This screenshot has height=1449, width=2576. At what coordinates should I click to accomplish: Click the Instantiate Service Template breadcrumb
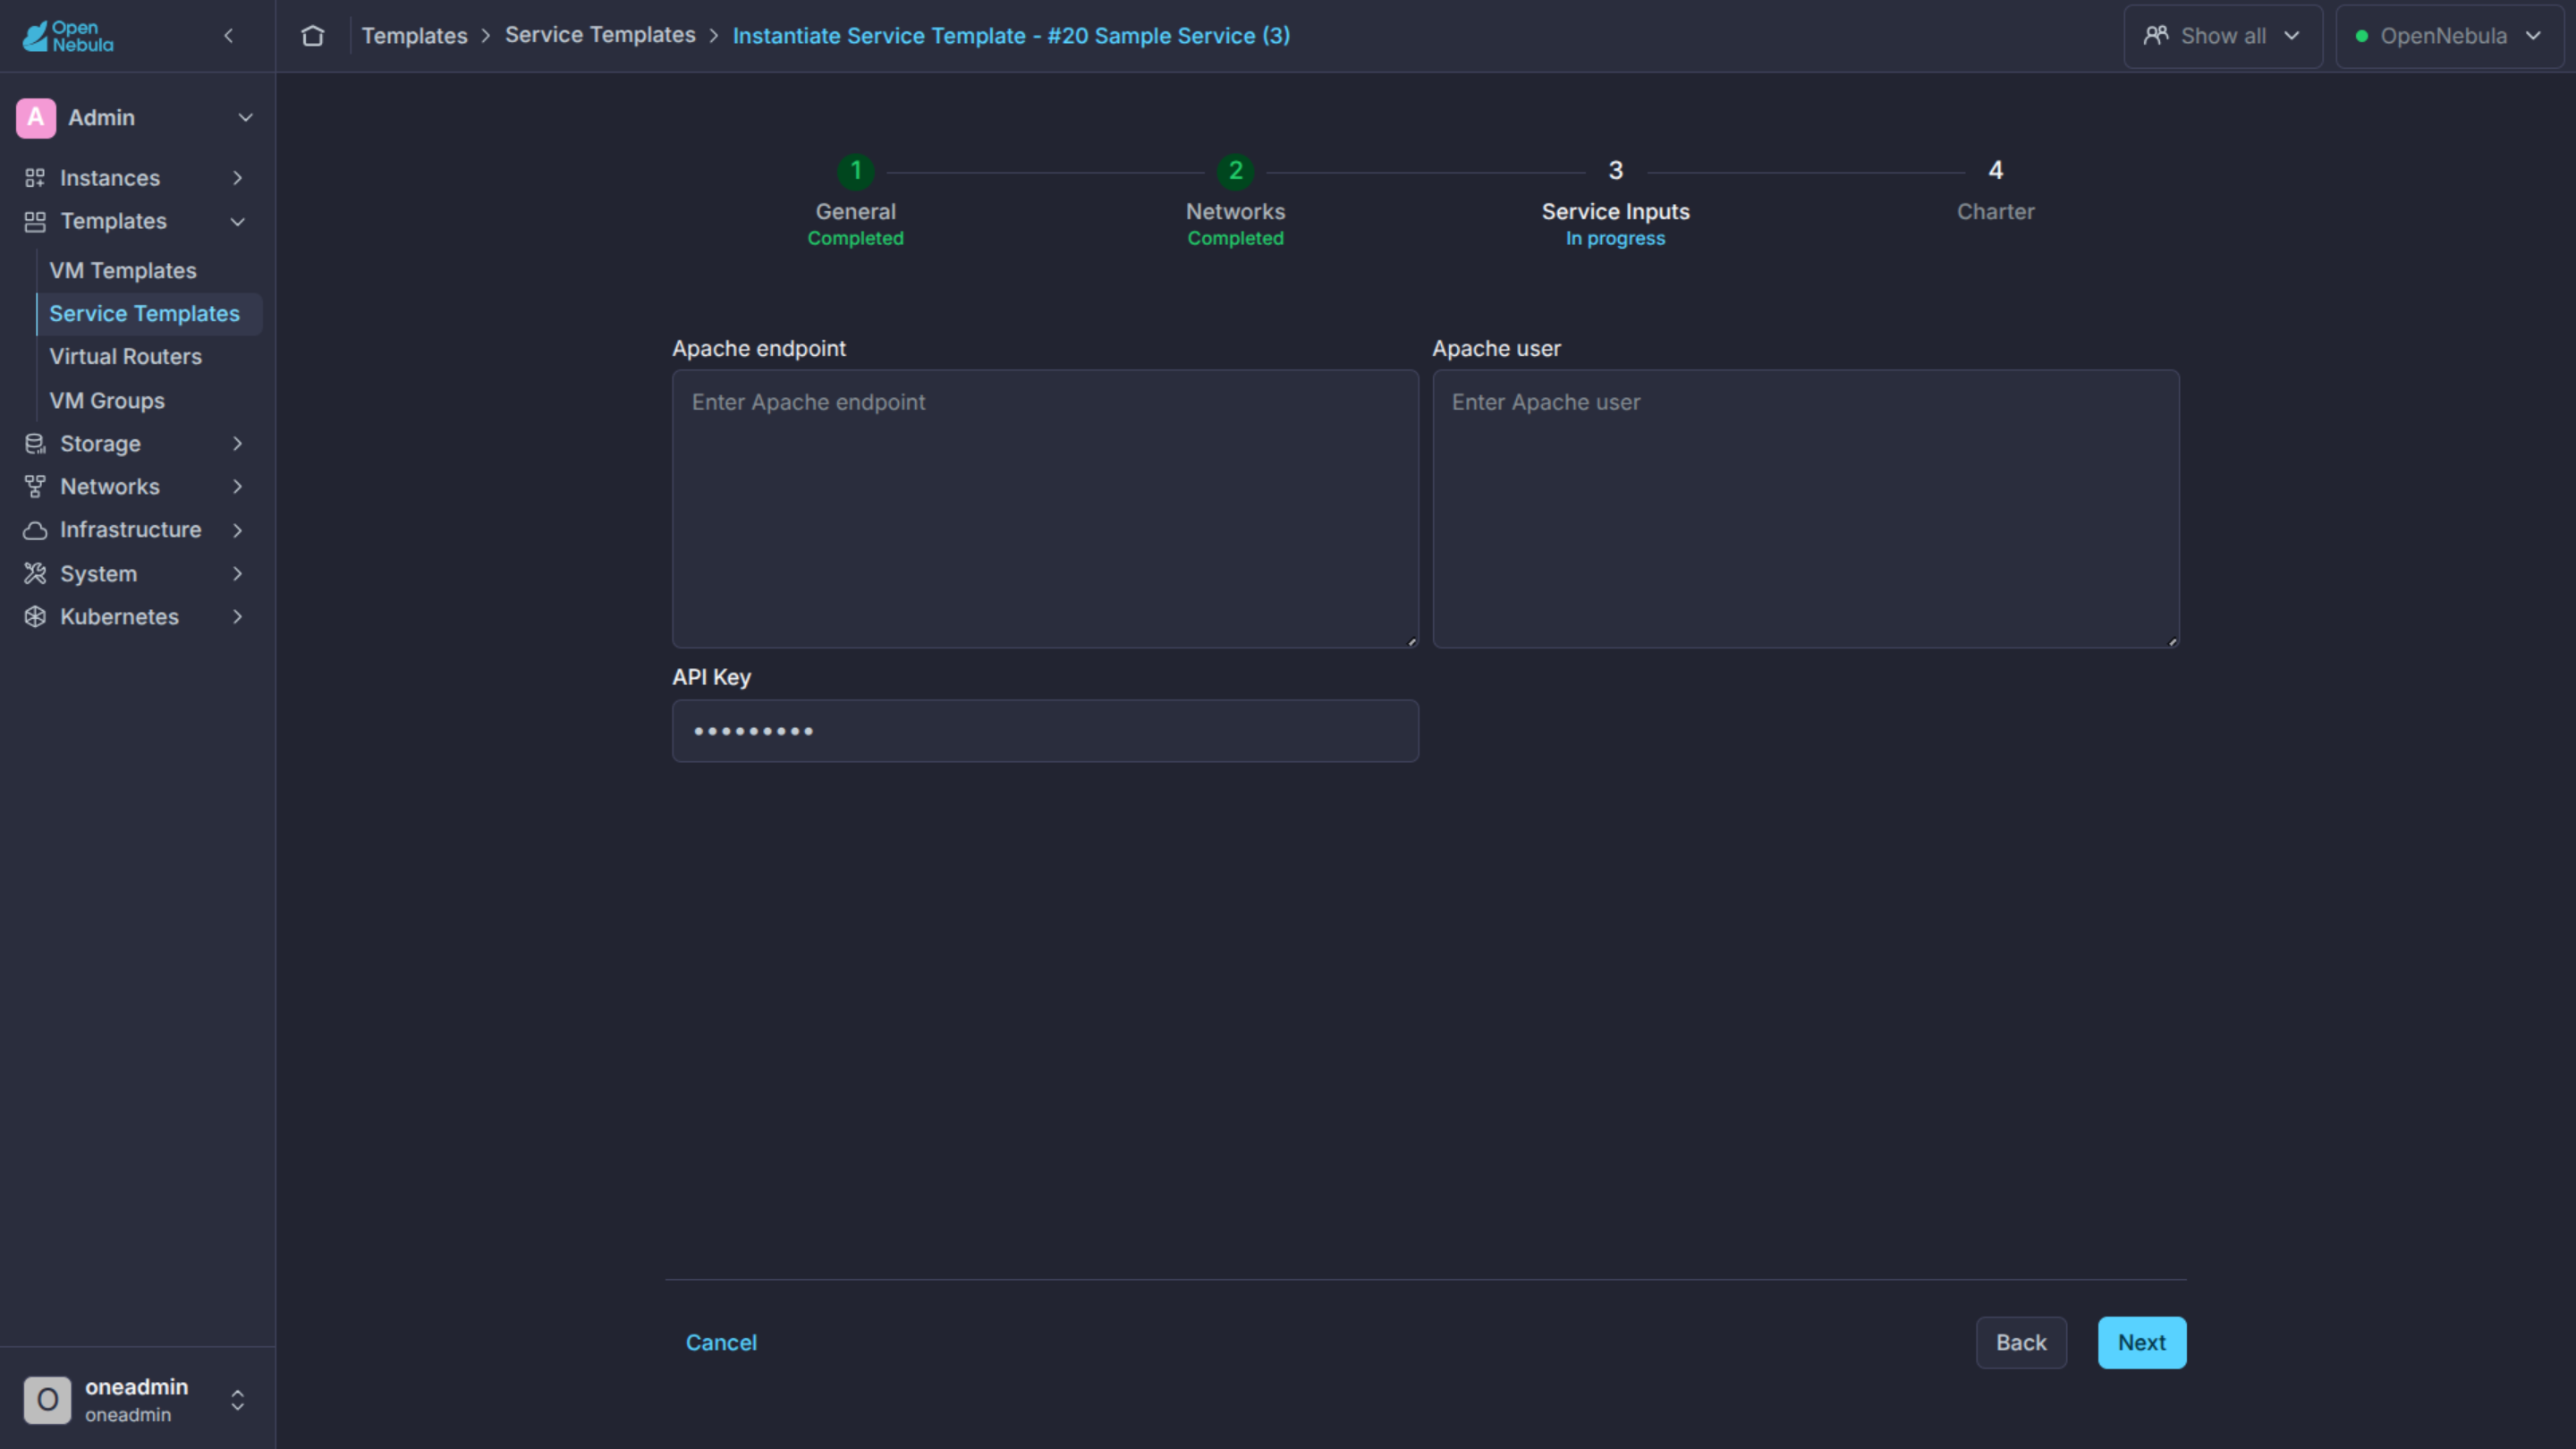point(1011,36)
